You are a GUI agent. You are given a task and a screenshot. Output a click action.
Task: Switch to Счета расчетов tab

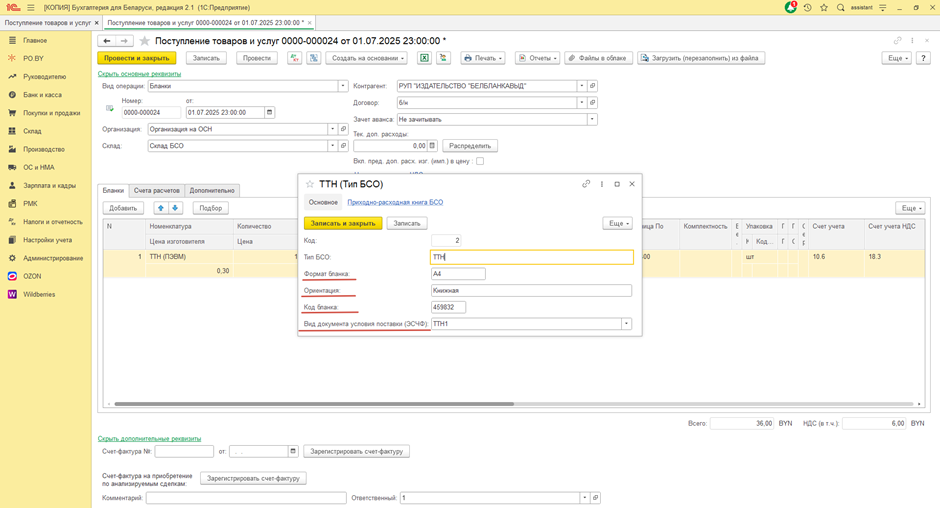156,190
